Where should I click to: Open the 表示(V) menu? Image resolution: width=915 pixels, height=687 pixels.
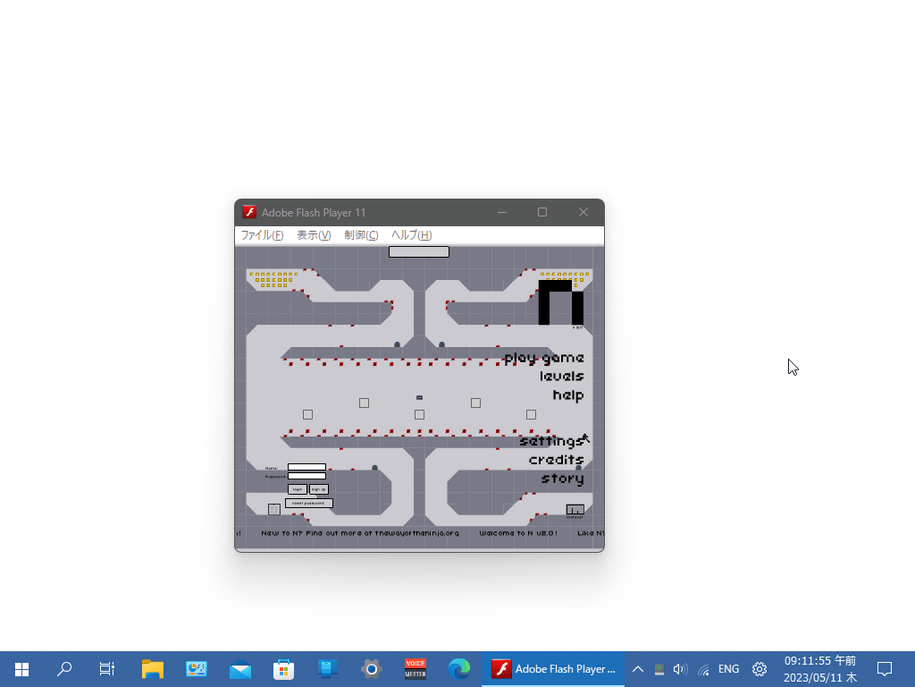coord(314,235)
